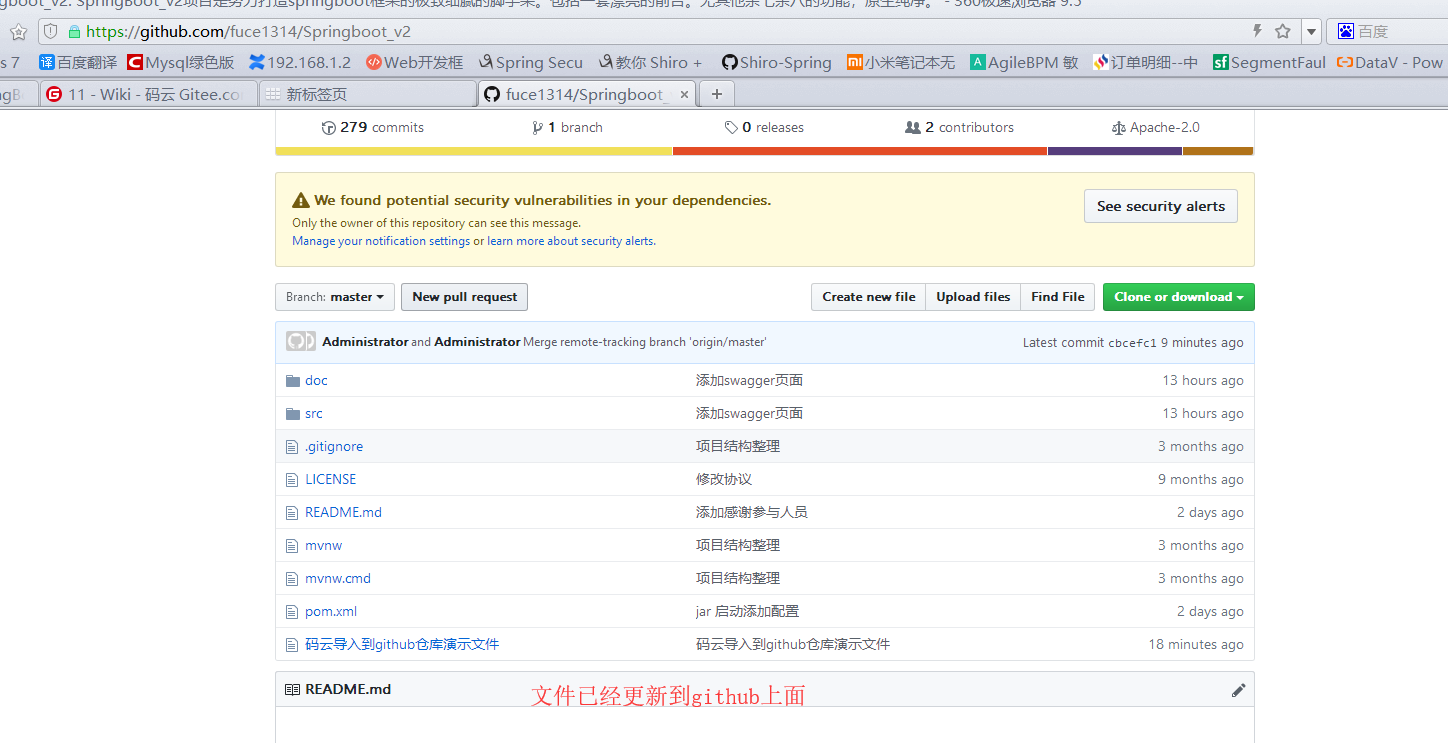The image size is (1448, 743).
Task: Click See security alerts button
Action: pos(1161,206)
